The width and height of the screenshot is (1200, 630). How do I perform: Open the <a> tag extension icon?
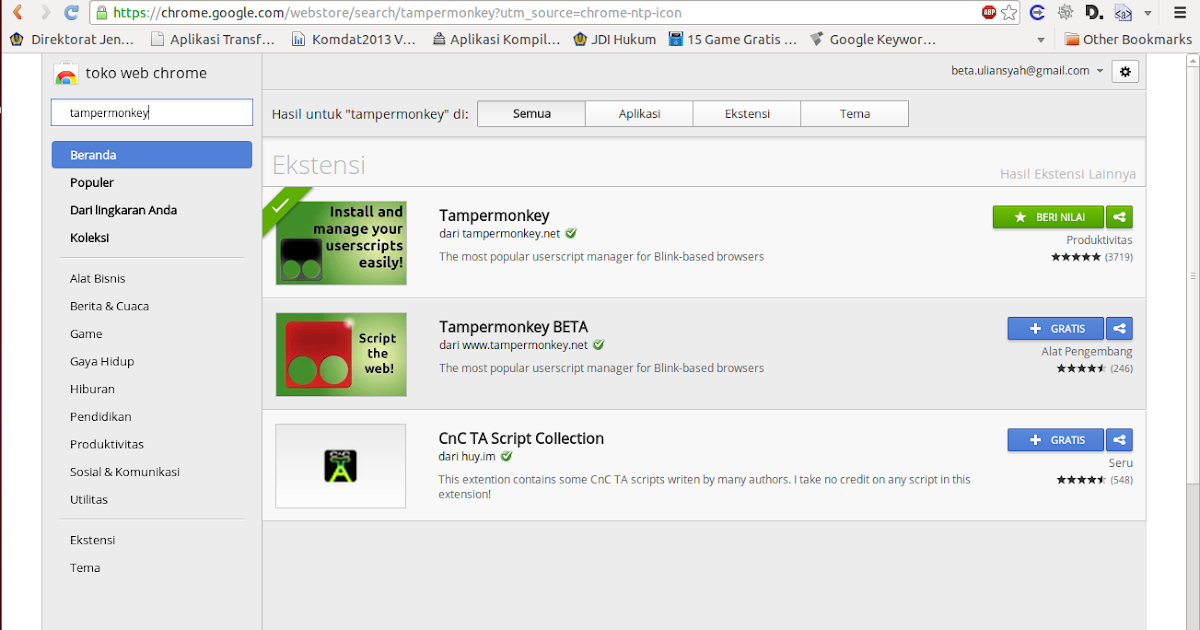(1123, 13)
